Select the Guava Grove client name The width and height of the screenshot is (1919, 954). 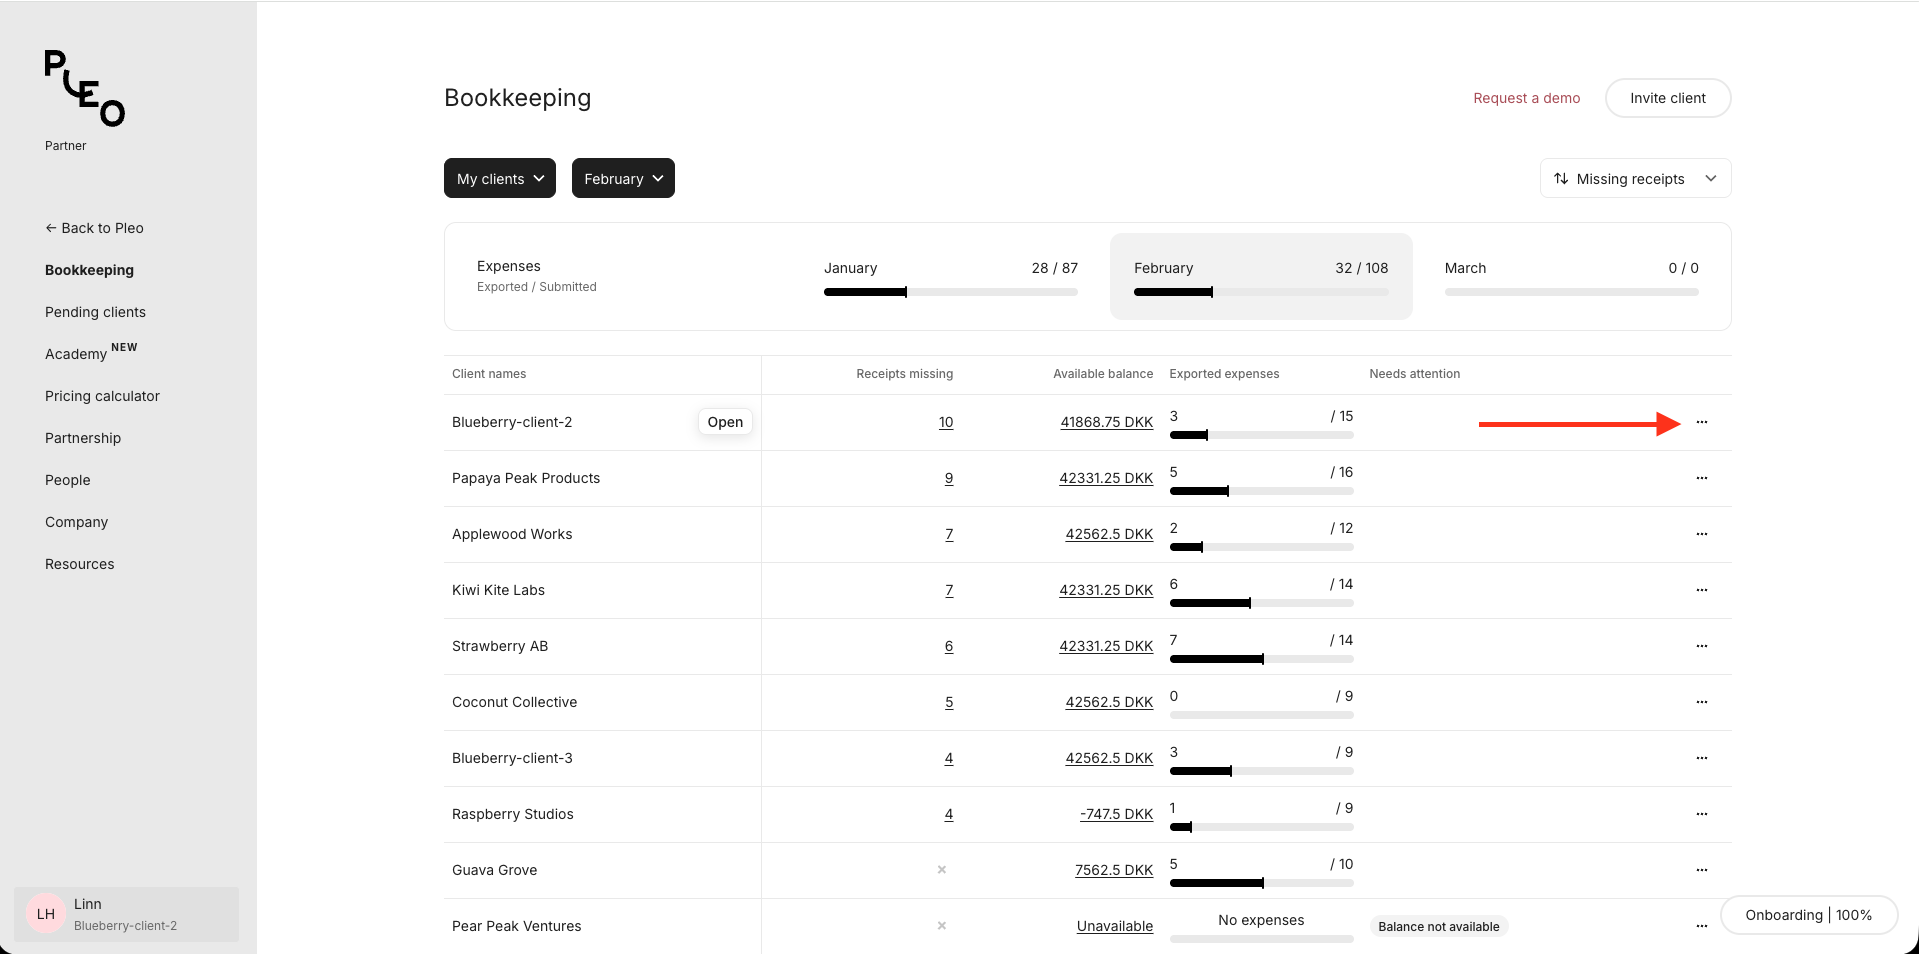tap(494, 870)
